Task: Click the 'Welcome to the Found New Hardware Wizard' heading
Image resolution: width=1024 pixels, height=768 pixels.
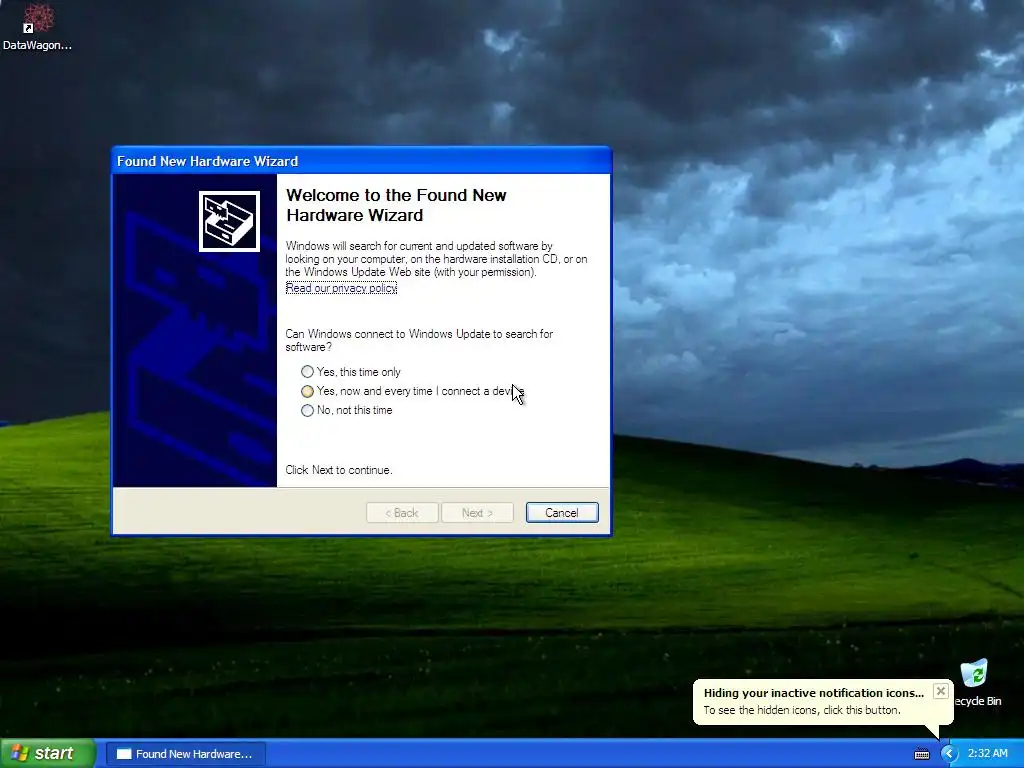Action: coord(396,205)
